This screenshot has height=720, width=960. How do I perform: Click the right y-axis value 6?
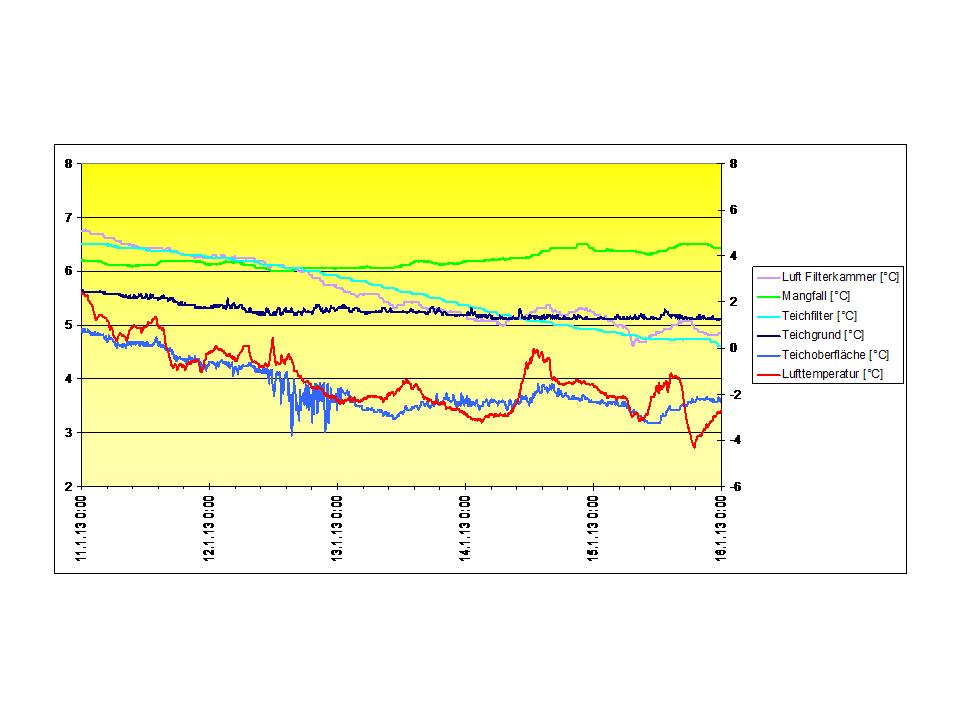point(735,210)
